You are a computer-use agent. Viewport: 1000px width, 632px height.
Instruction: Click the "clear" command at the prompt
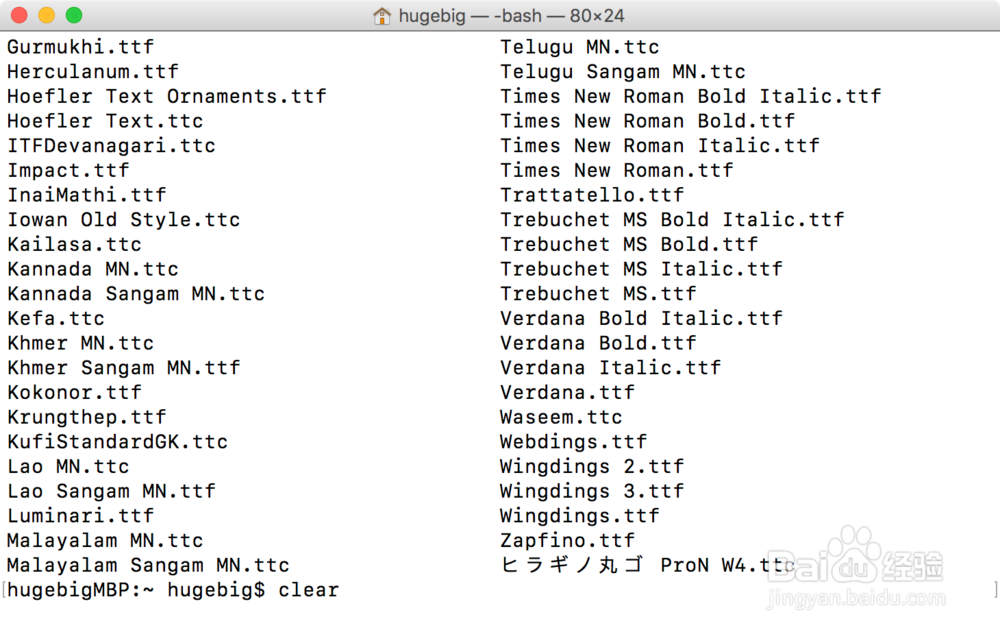pos(309,590)
